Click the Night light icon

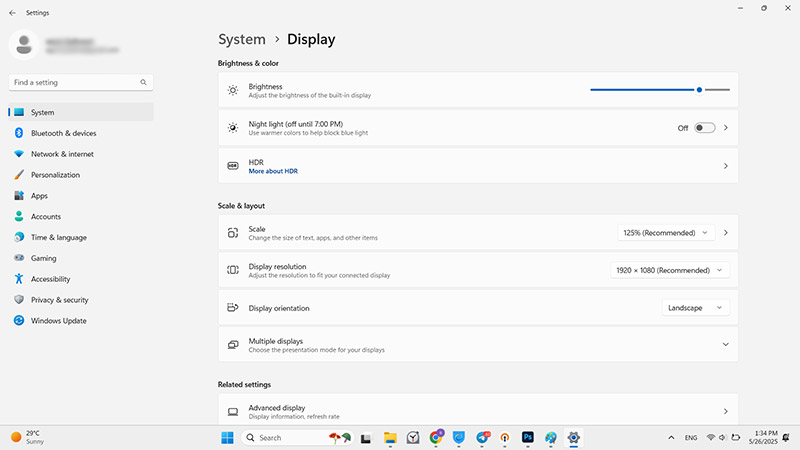point(233,128)
